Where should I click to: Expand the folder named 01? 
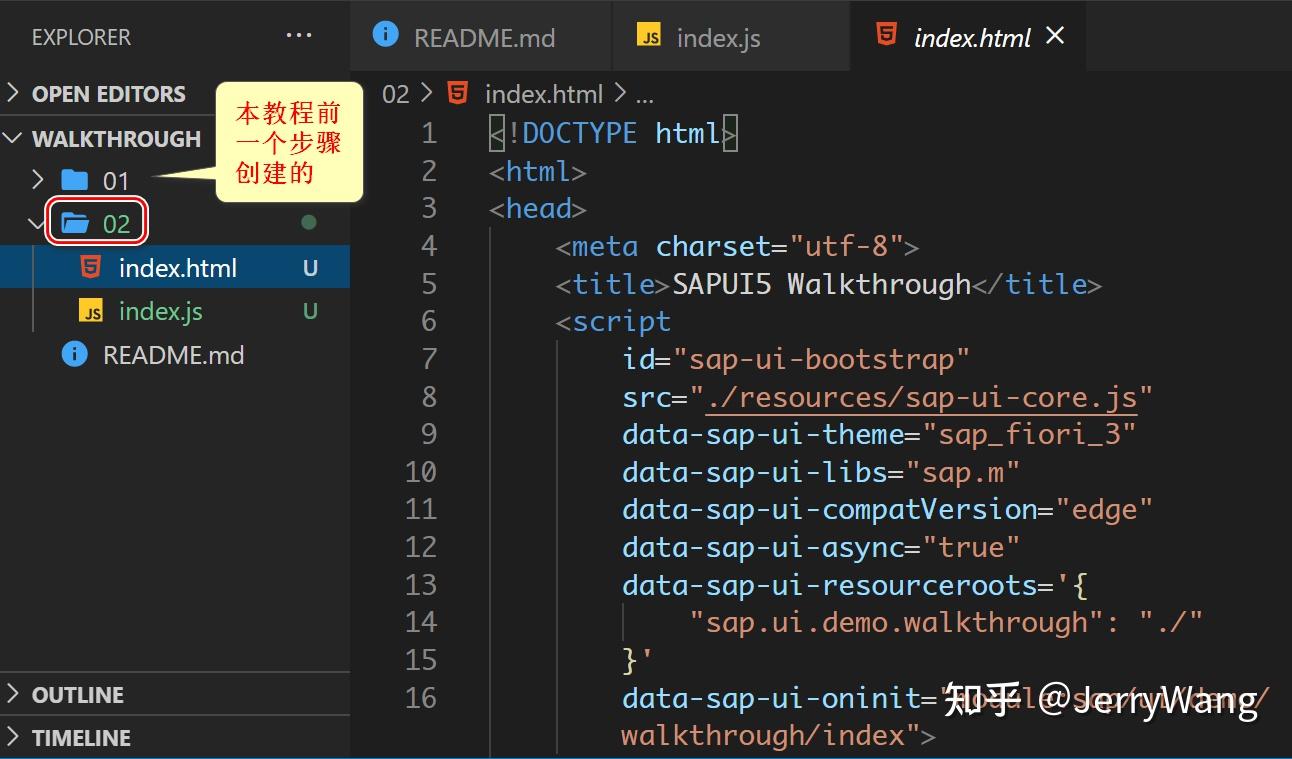click(37, 180)
